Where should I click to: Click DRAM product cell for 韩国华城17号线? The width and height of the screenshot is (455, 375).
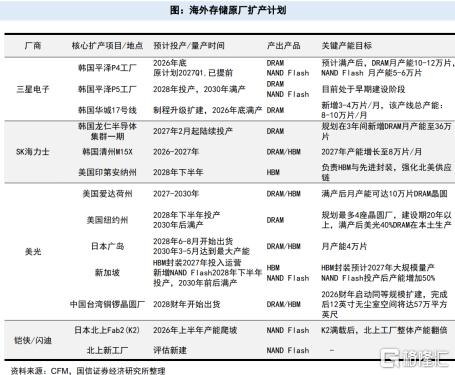click(275, 110)
